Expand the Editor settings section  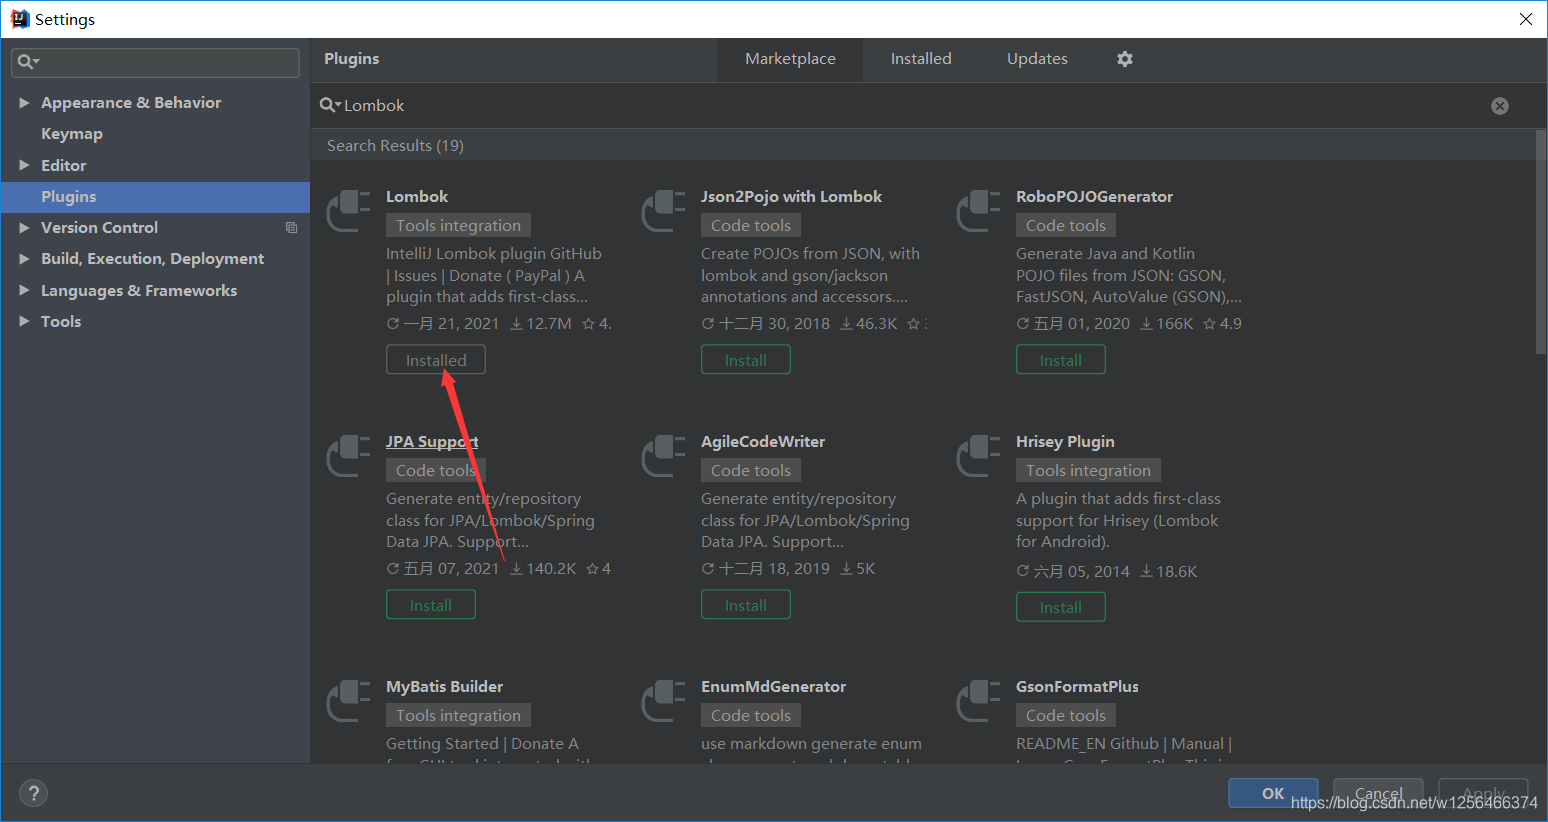click(x=24, y=165)
